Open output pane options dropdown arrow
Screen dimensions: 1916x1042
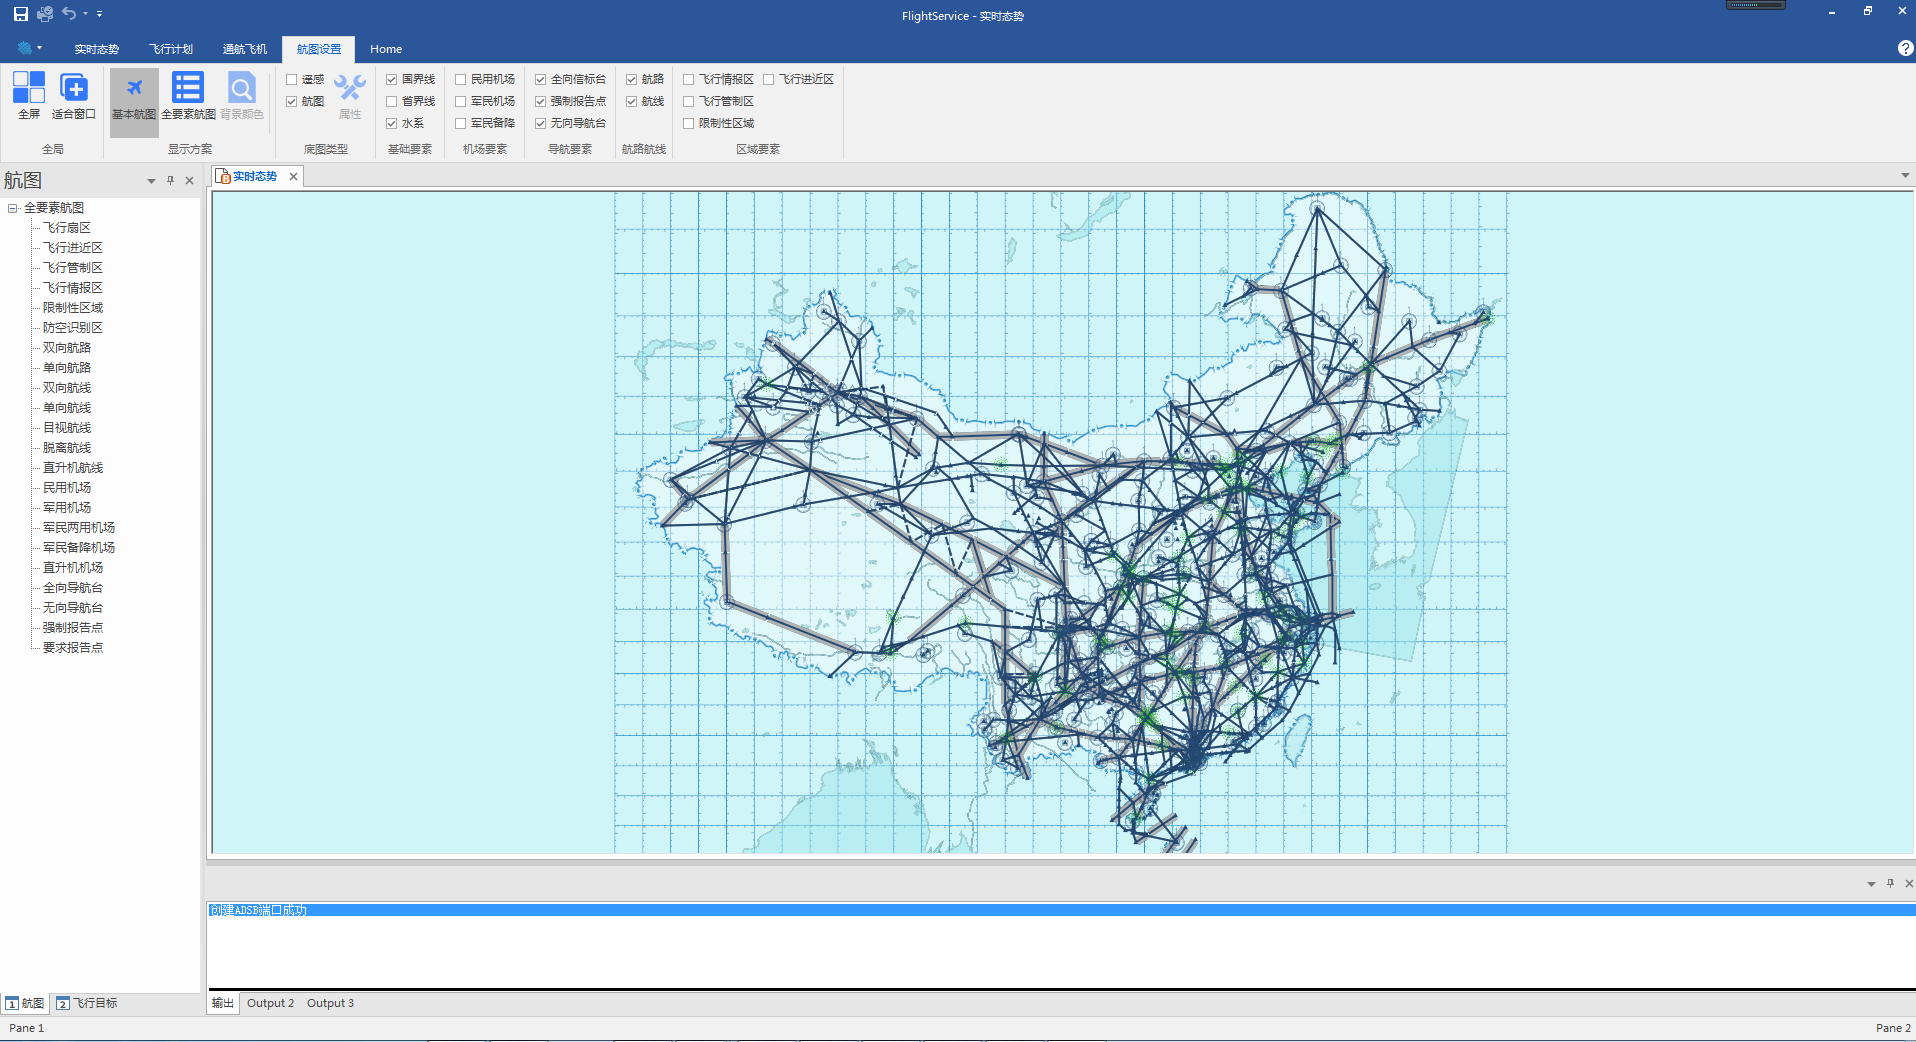(1871, 884)
